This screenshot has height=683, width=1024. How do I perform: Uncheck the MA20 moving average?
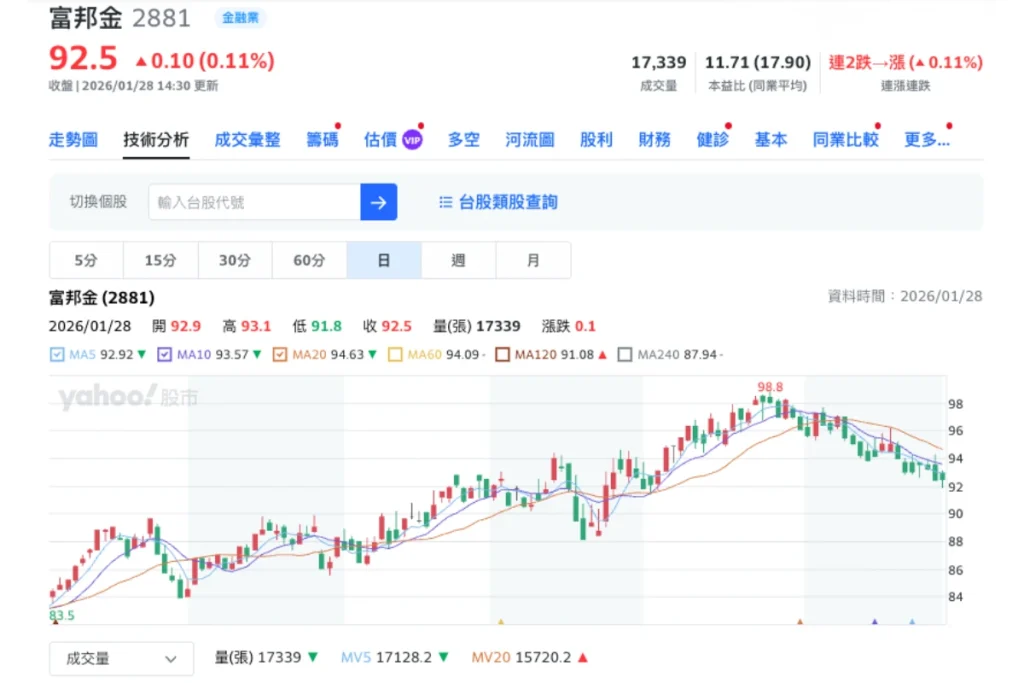[x=280, y=355]
